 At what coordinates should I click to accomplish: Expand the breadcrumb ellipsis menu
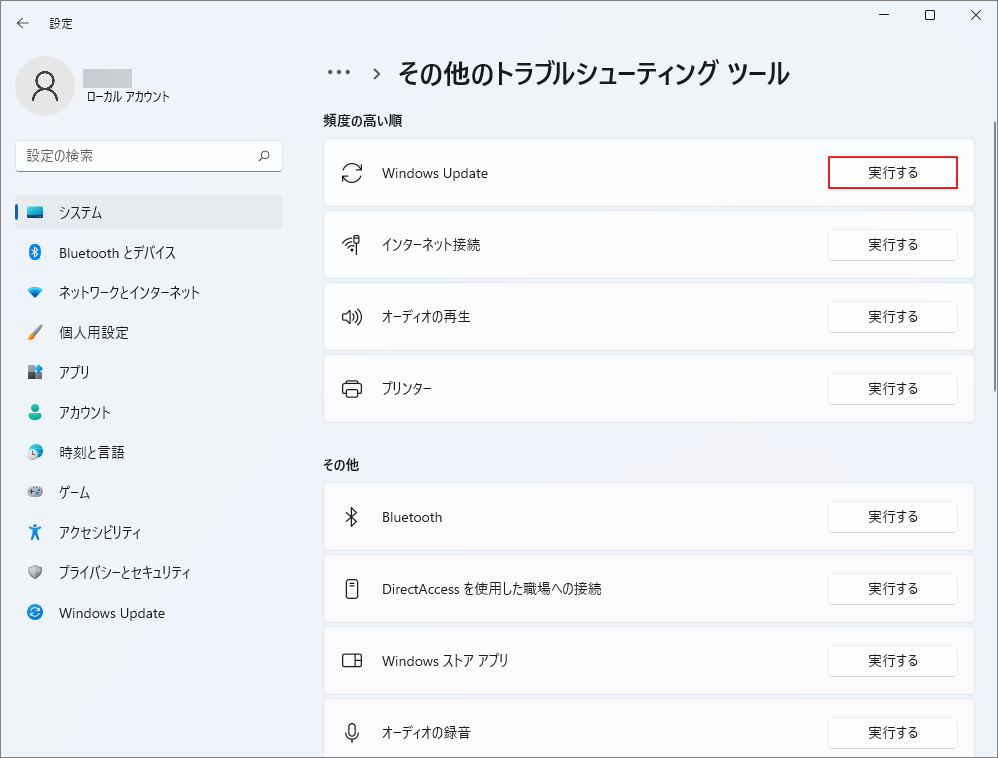click(338, 71)
